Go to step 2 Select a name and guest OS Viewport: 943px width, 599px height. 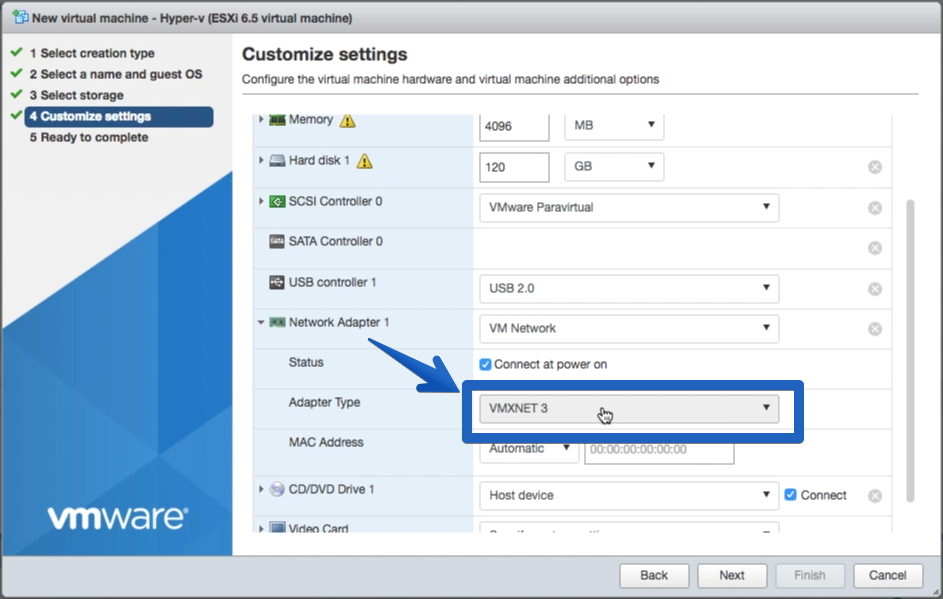(116, 74)
